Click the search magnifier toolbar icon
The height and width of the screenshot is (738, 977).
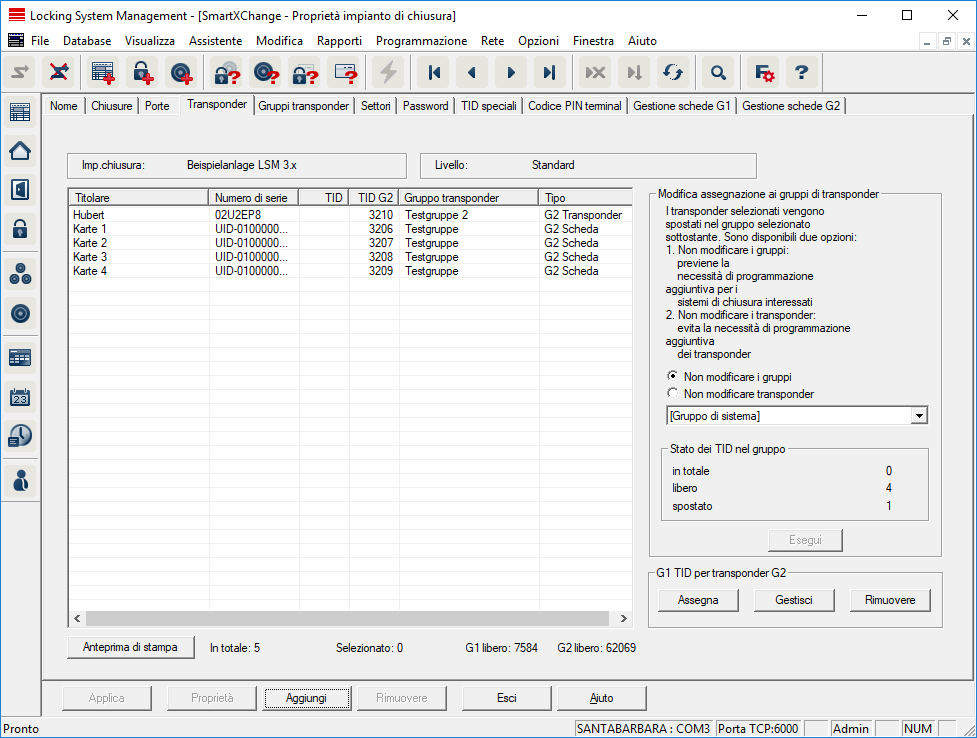(x=717, y=72)
